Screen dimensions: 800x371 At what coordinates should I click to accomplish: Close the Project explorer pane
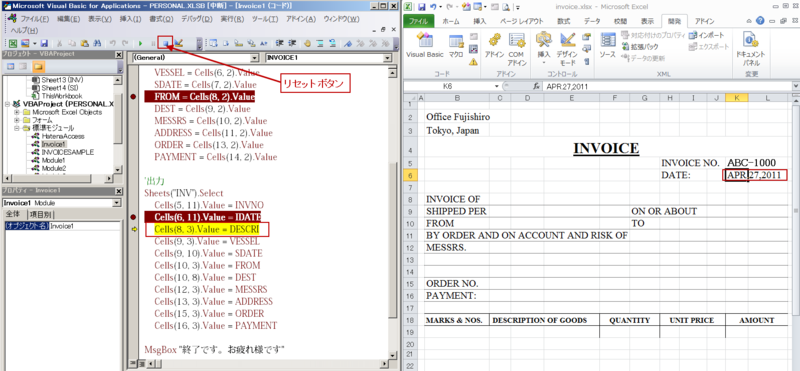coord(118,55)
